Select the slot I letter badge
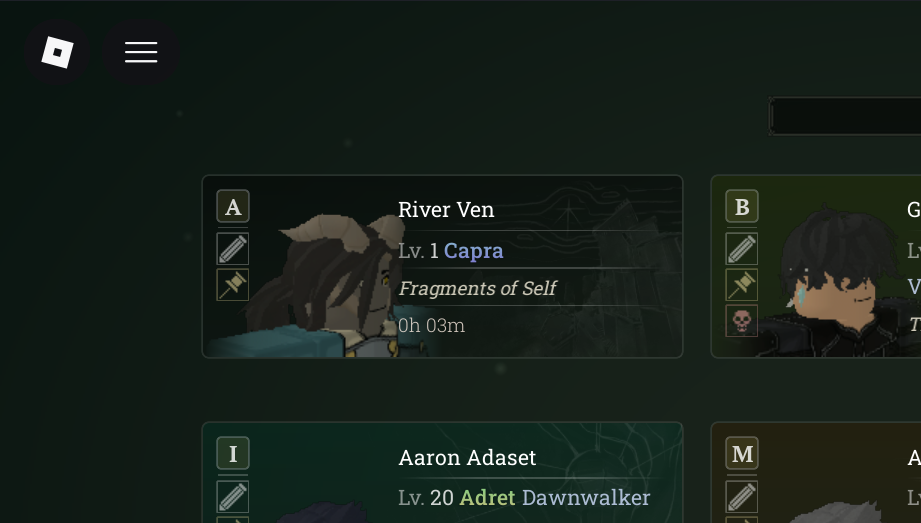Viewport: 921px width, 523px height. pos(233,454)
